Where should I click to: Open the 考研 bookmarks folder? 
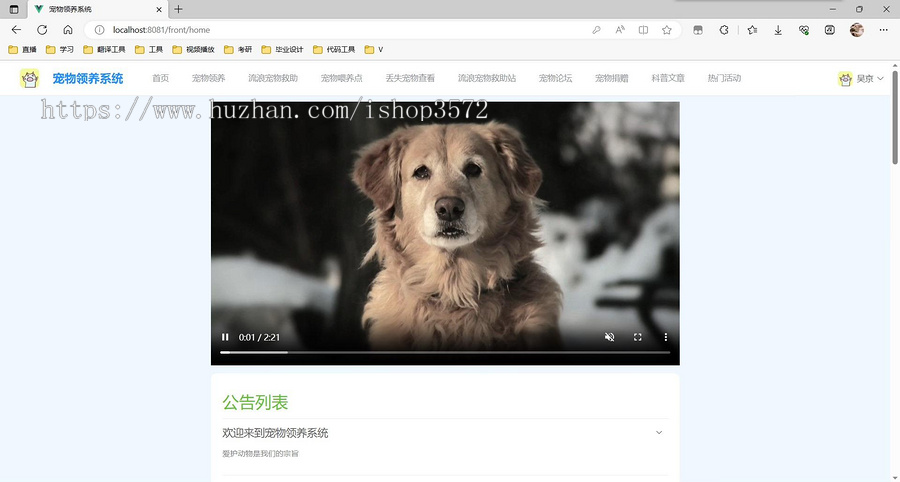[x=238, y=50]
